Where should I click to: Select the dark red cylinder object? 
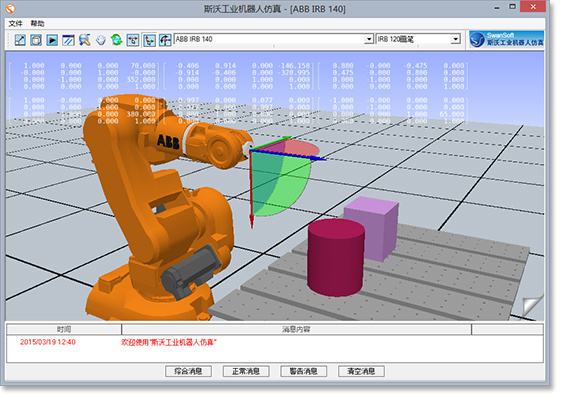336,257
